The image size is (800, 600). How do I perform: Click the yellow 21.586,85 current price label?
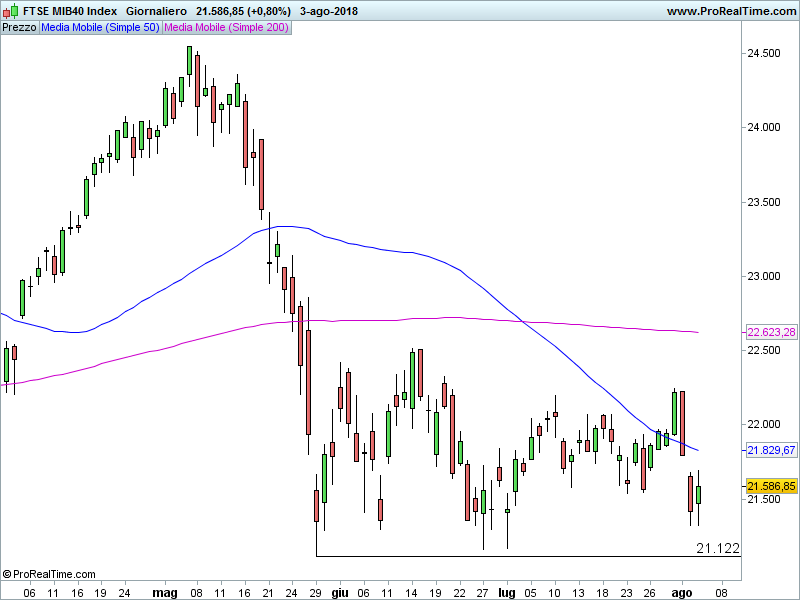point(771,486)
